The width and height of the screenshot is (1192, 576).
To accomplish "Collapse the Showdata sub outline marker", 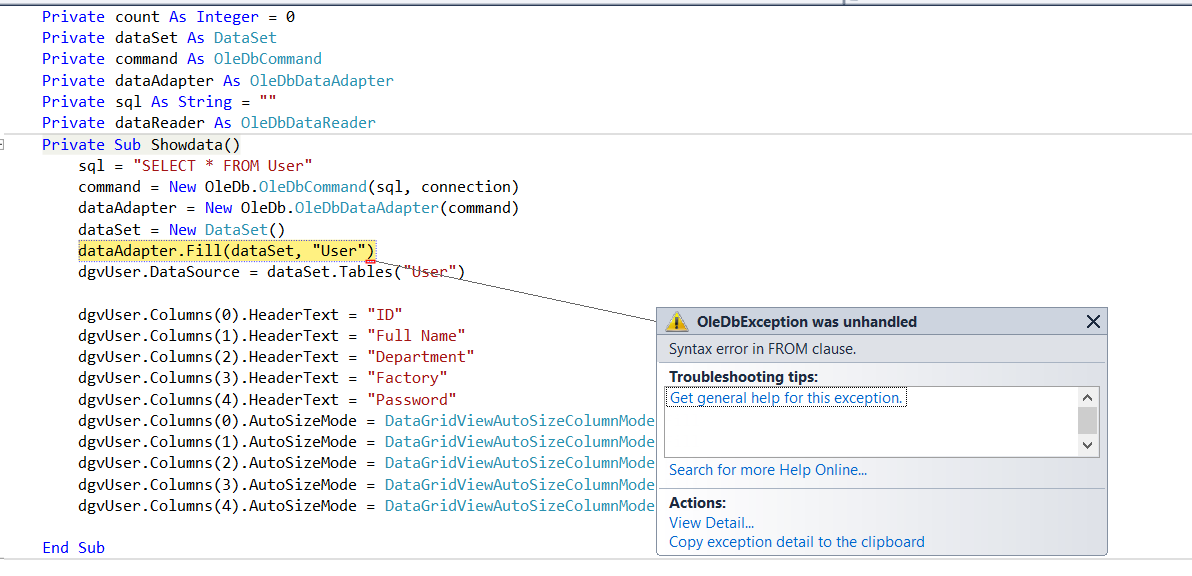I will click(2, 144).
